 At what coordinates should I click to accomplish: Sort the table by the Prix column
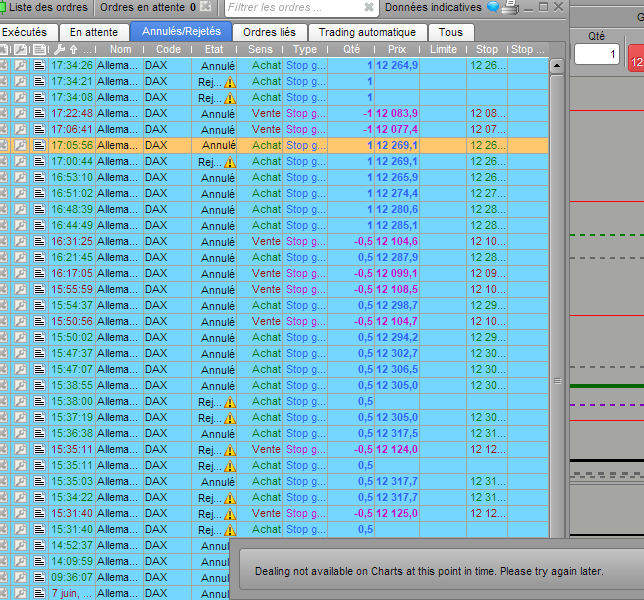tap(397, 49)
